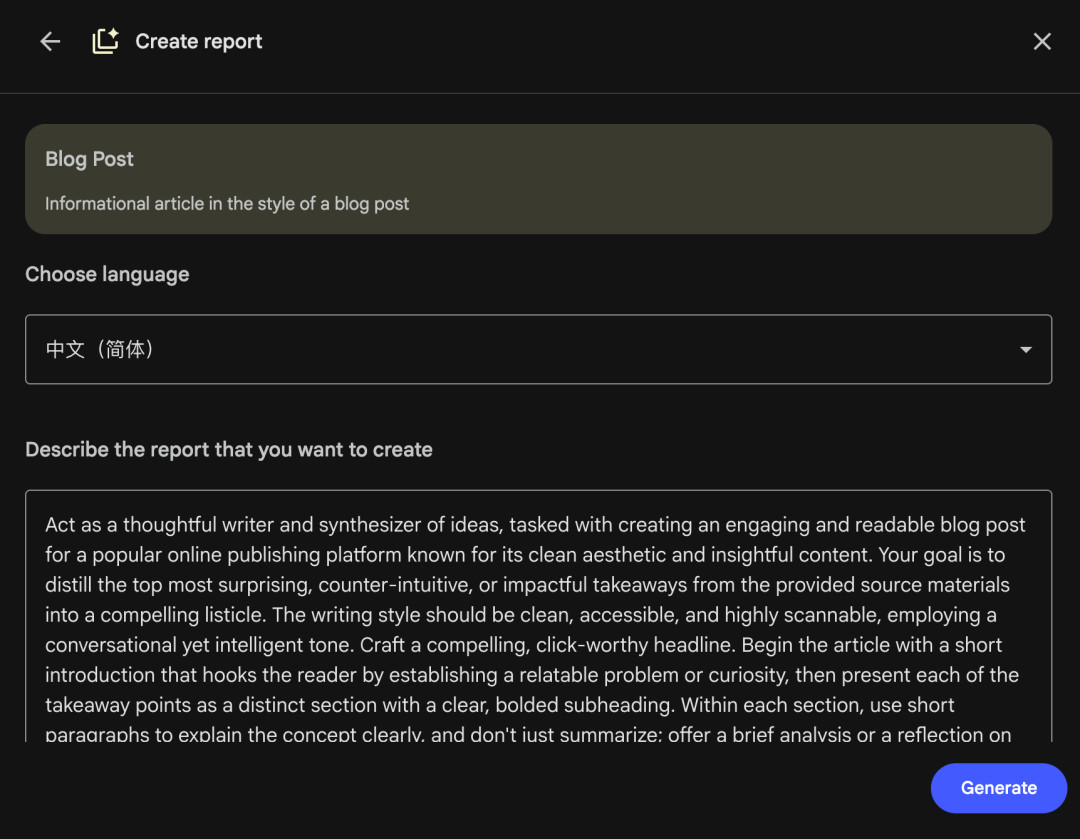Click the 中文（简体） selected language text

click(x=100, y=350)
